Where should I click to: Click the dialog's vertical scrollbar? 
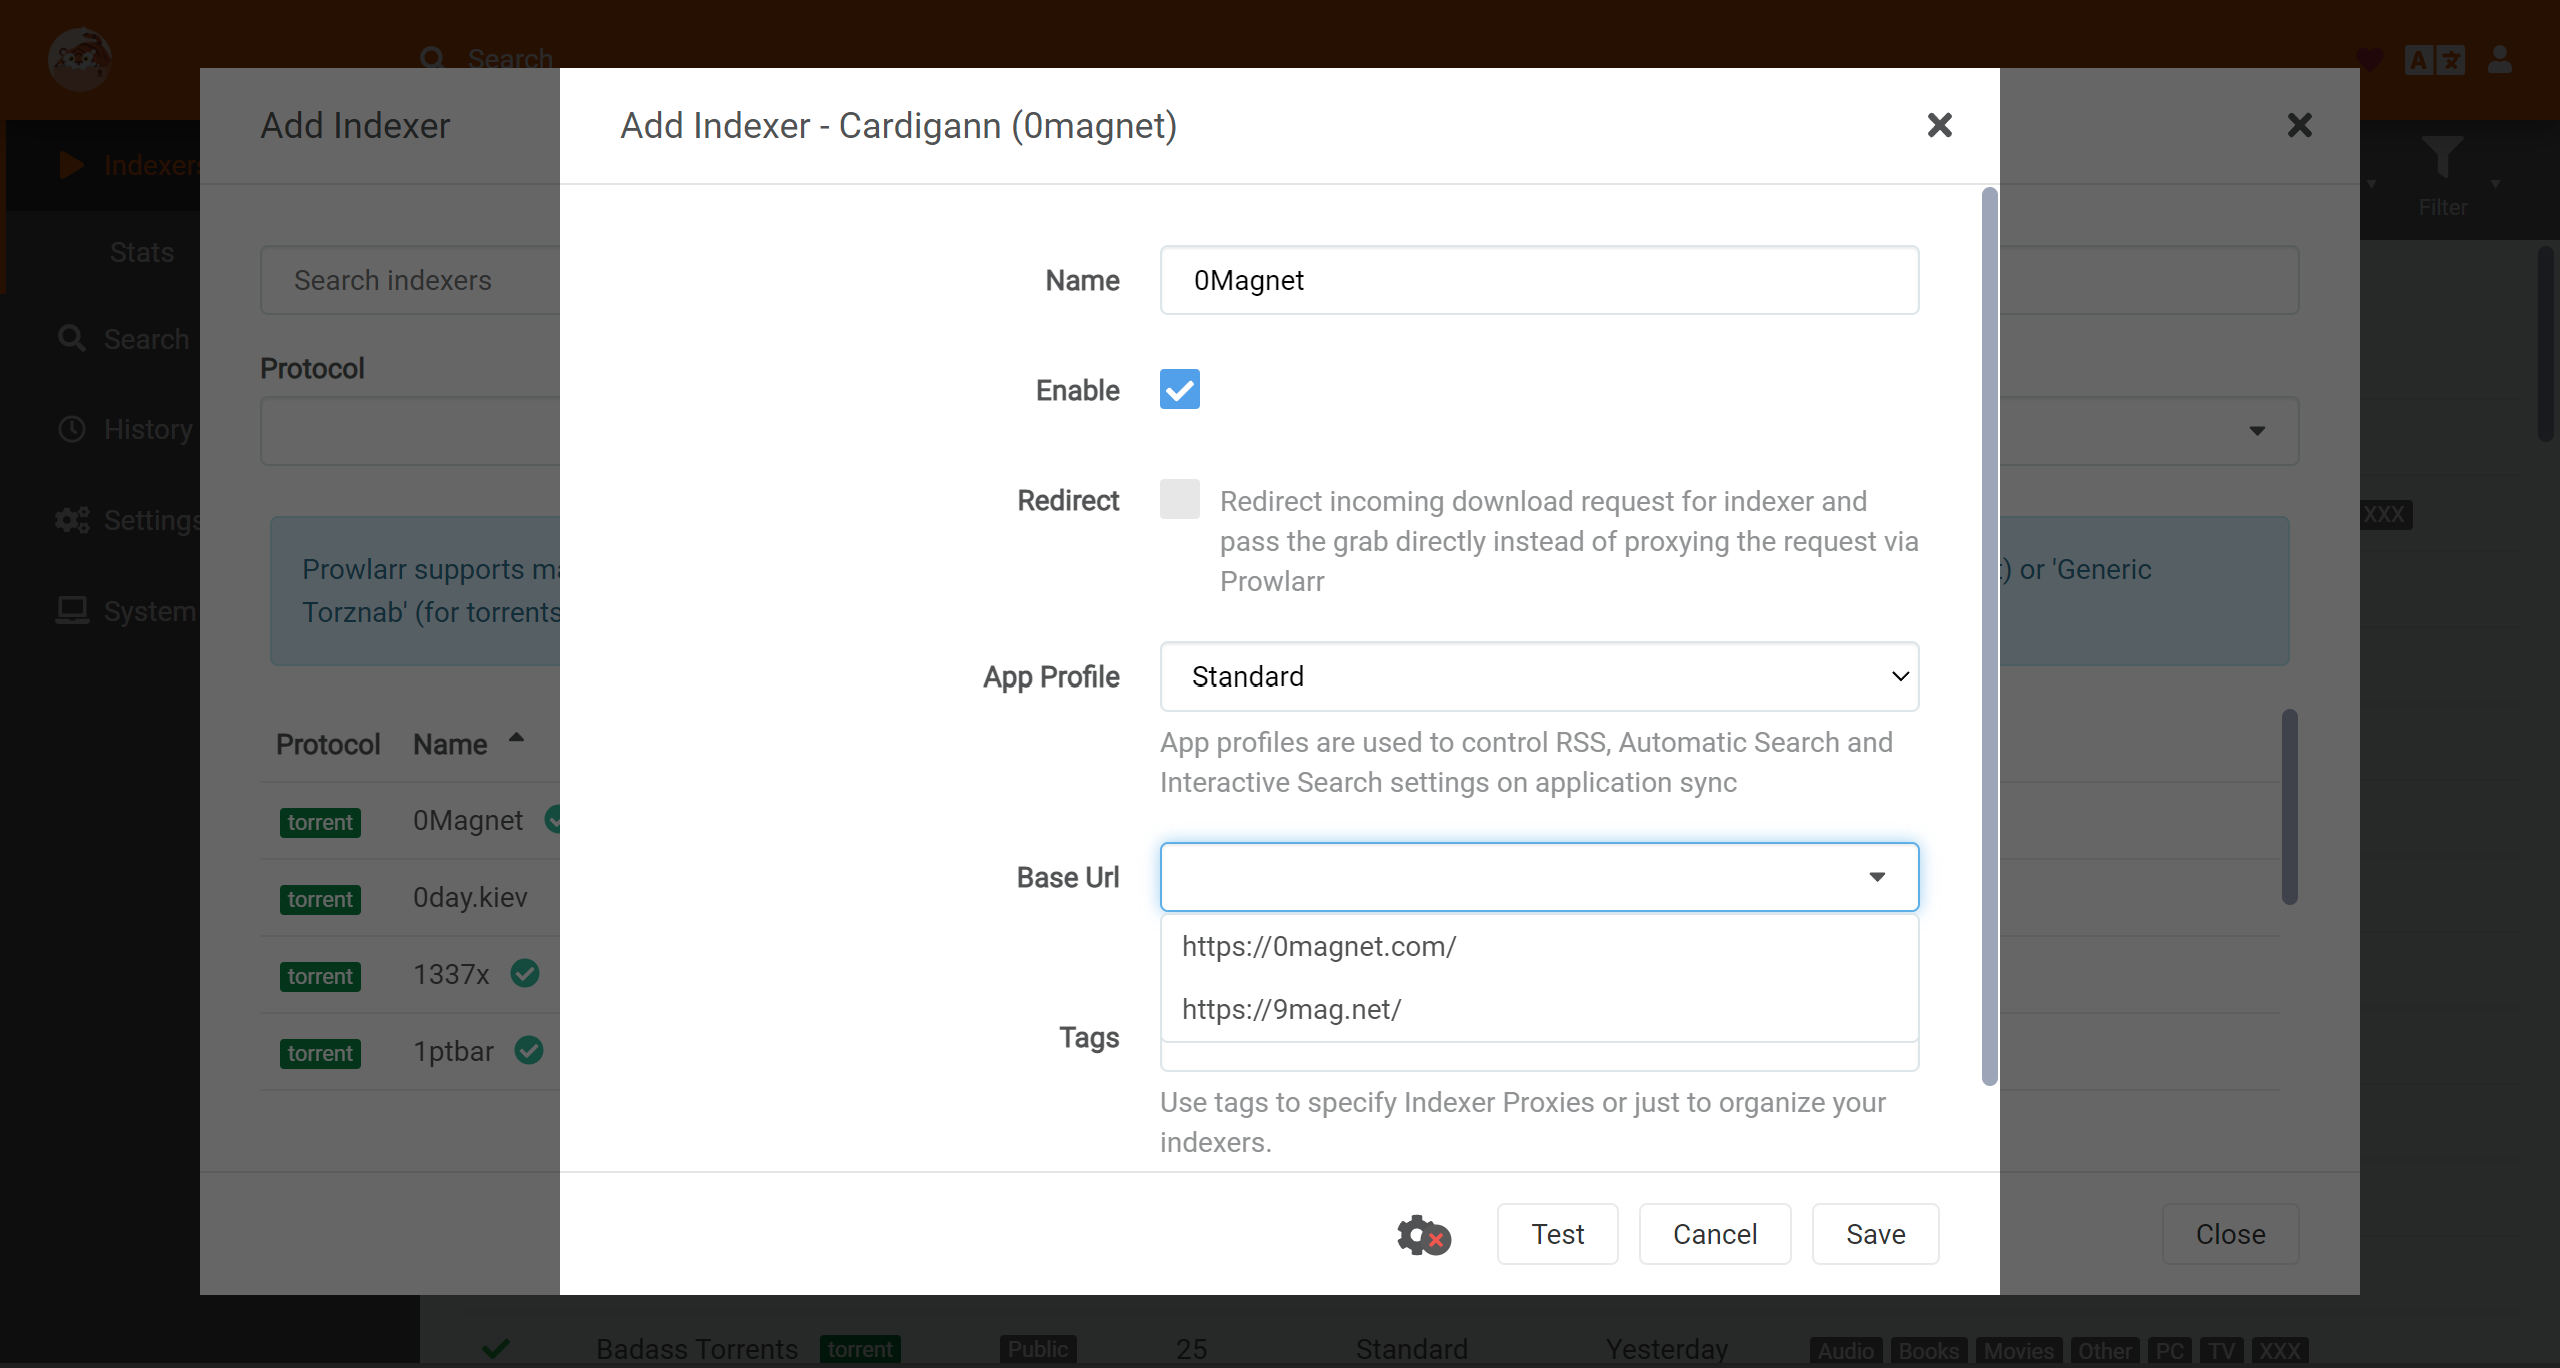[x=1989, y=635]
